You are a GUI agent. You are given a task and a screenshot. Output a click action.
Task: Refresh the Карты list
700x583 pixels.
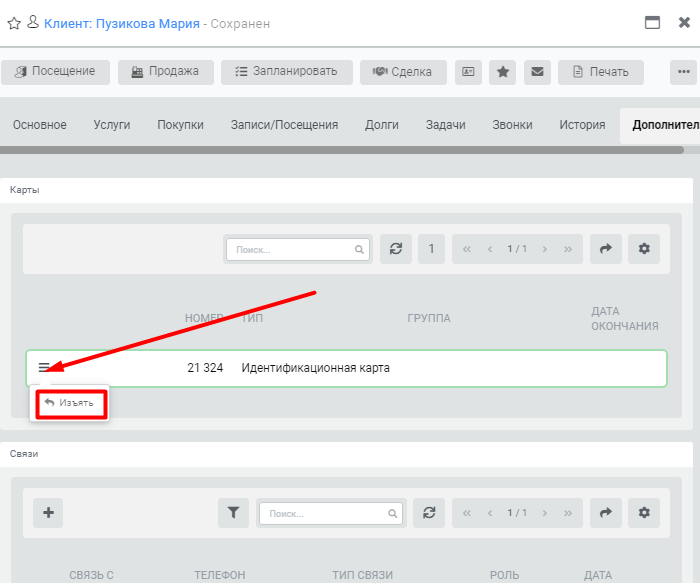point(396,249)
